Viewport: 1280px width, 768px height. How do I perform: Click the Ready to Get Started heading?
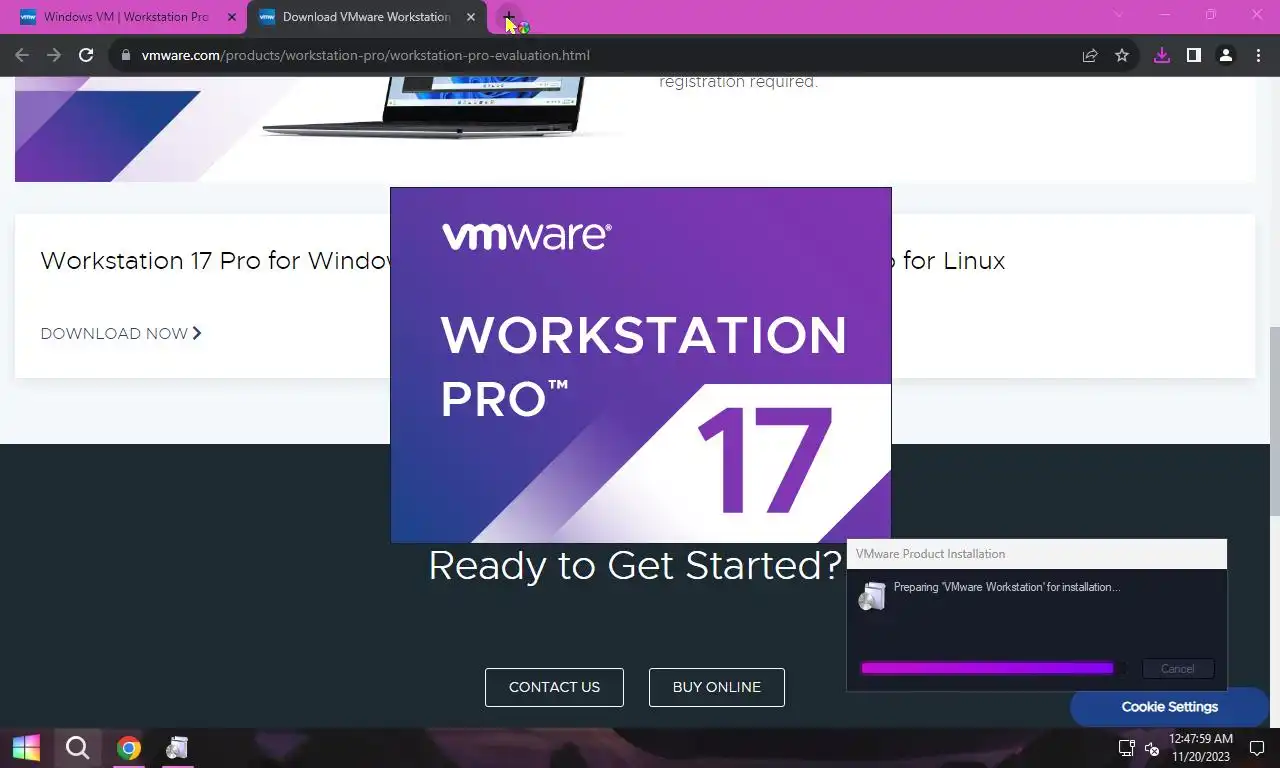click(635, 566)
